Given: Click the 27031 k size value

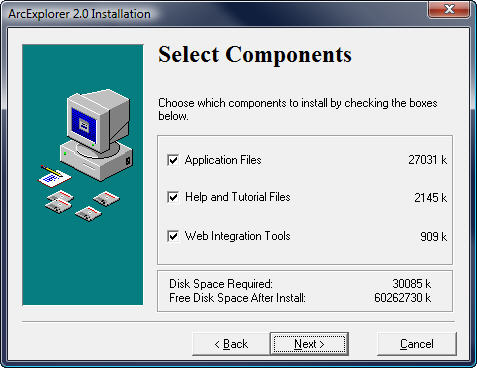Looking at the screenshot, I should [428, 160].
